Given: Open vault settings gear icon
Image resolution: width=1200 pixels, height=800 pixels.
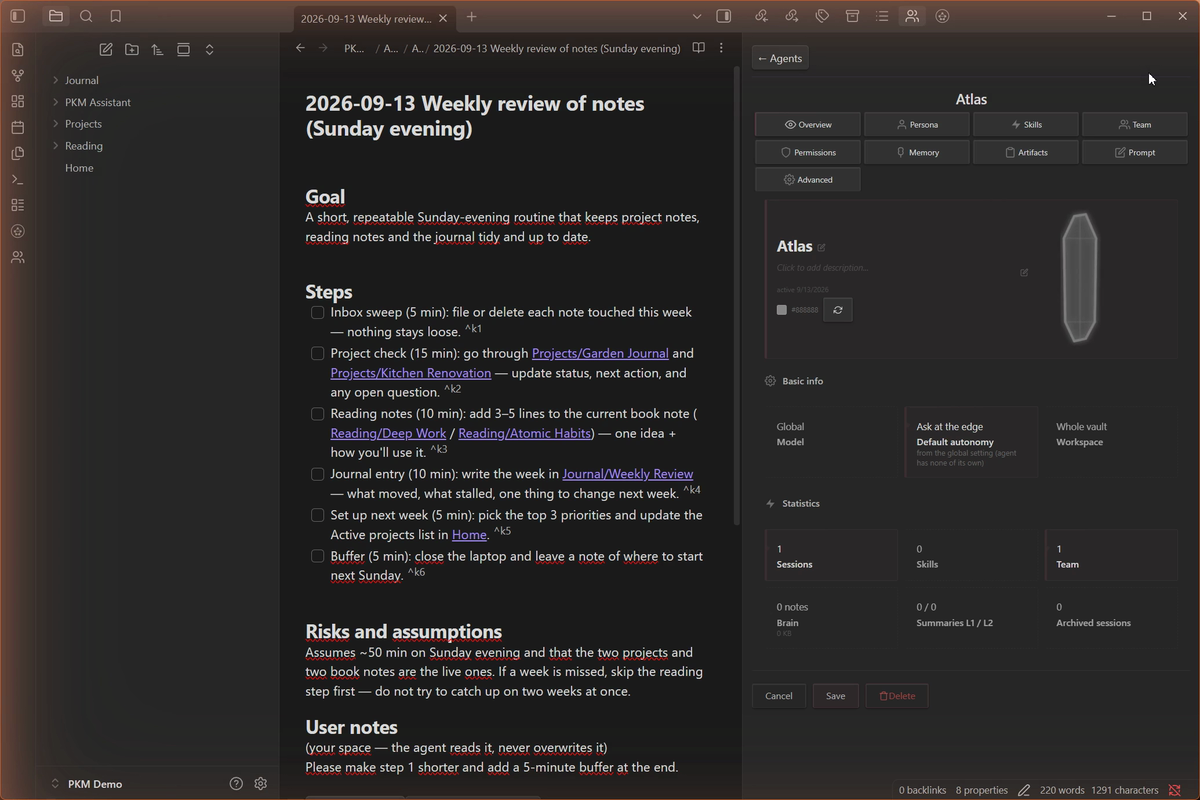Looking at the screenshot, I should tap(261, 784).
